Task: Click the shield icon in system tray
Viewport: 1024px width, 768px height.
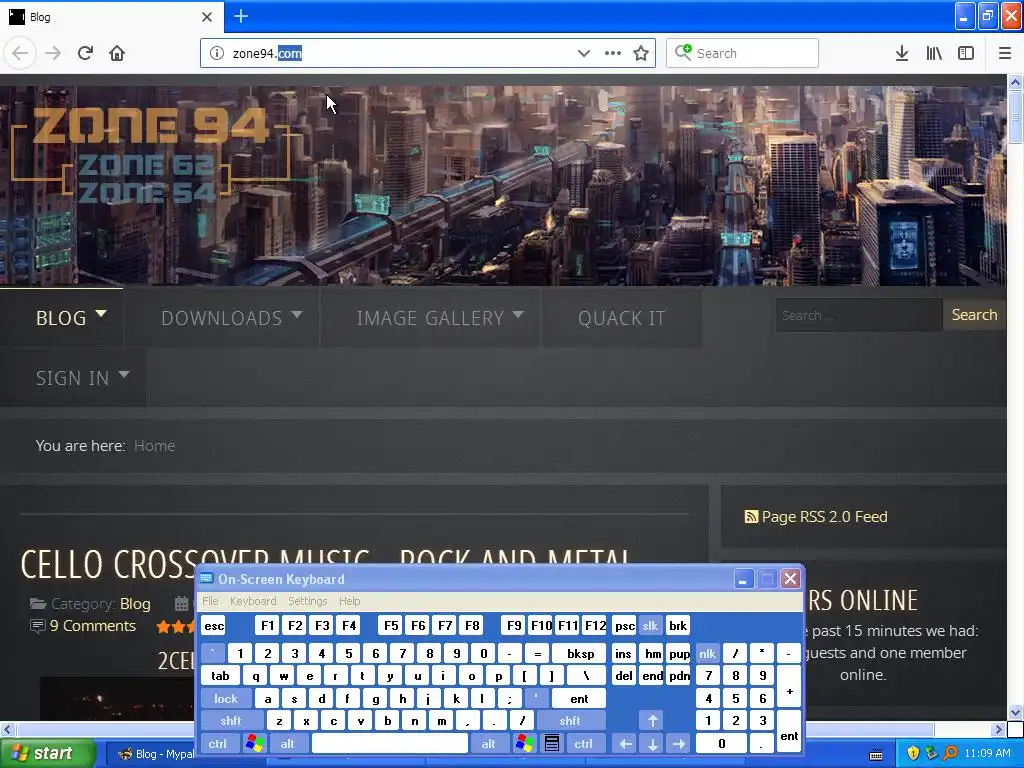Action: (913, 753)
